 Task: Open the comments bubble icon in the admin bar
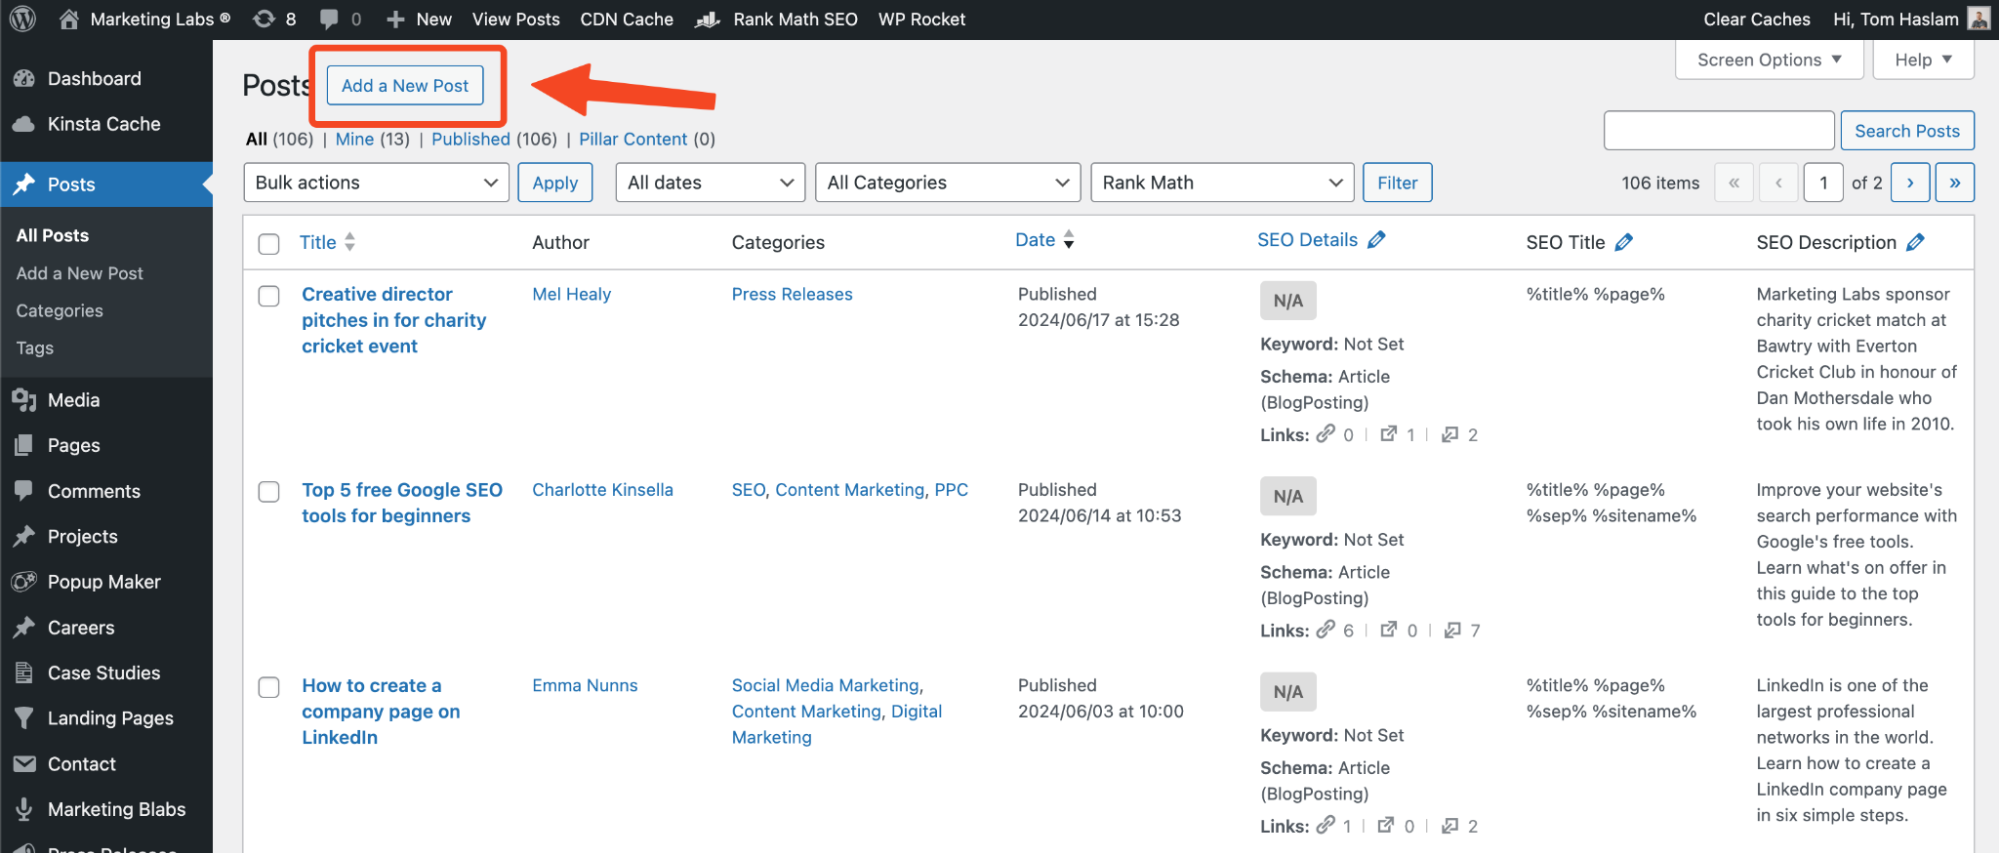329,19
